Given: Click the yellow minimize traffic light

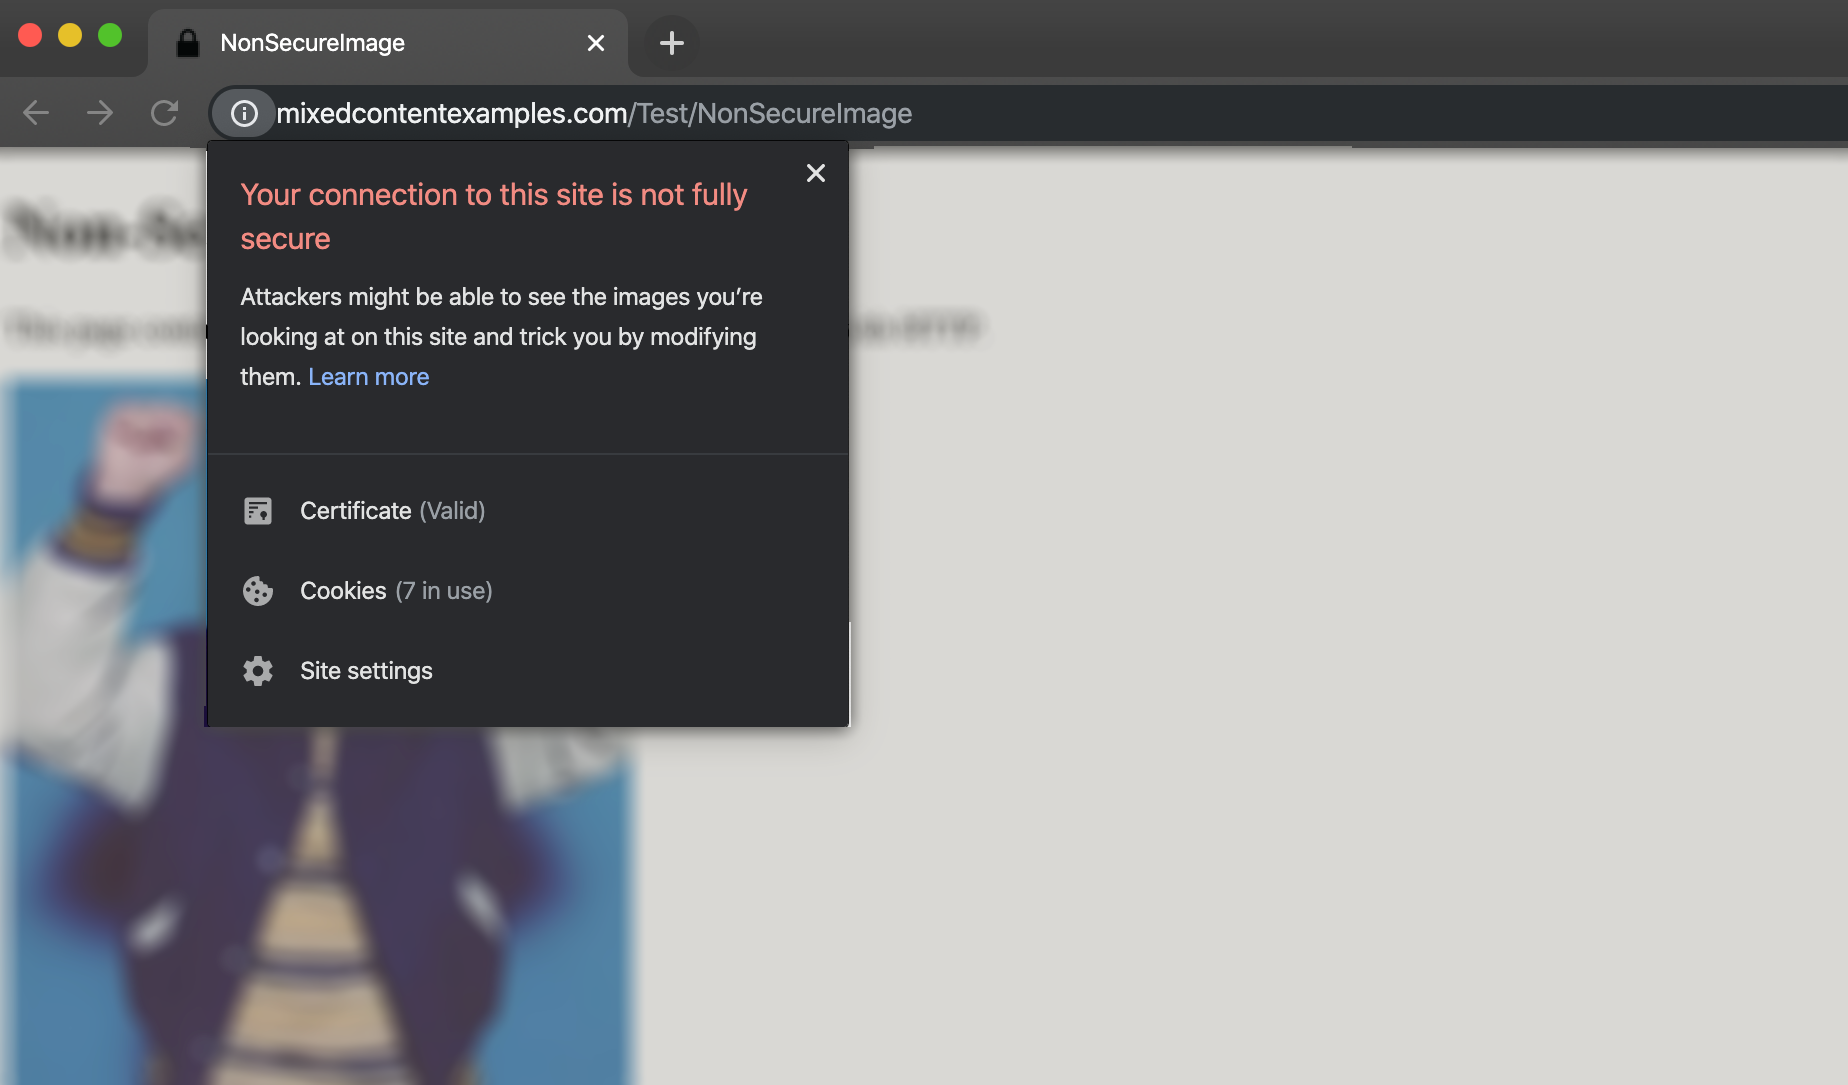Looking at the screenshot, I should tap(69, 34).
